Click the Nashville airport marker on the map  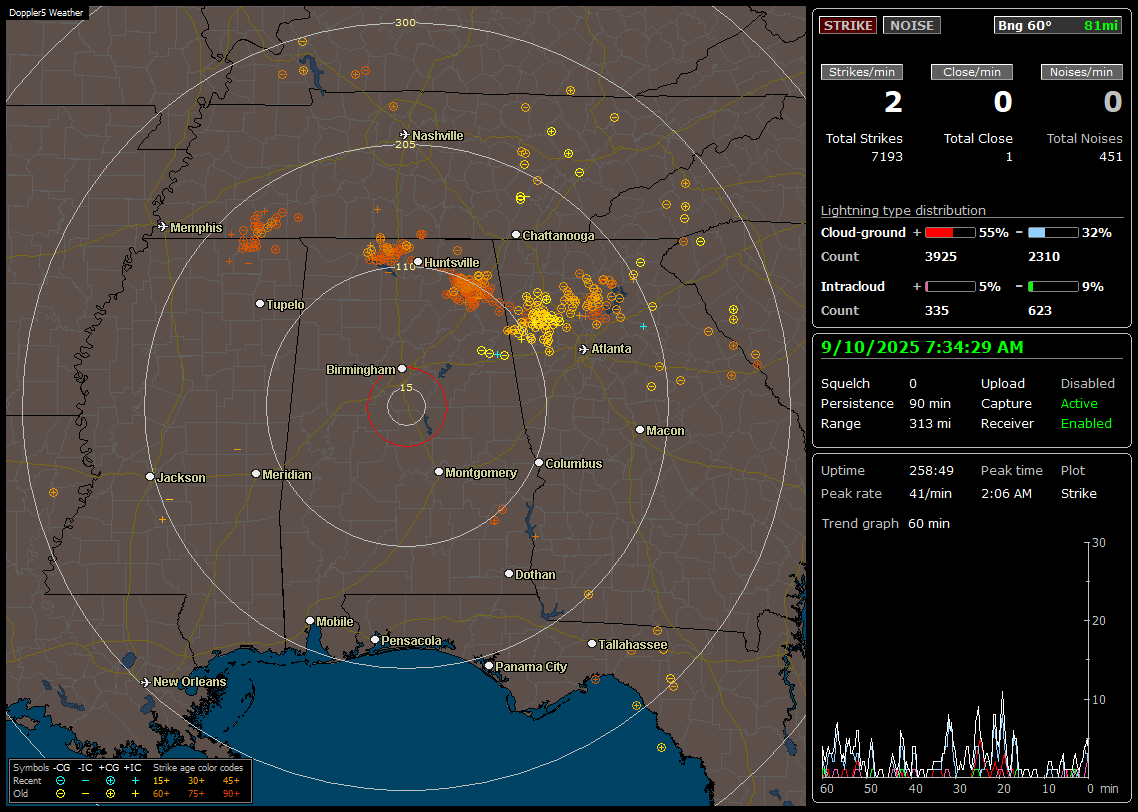tap(404, 135)
